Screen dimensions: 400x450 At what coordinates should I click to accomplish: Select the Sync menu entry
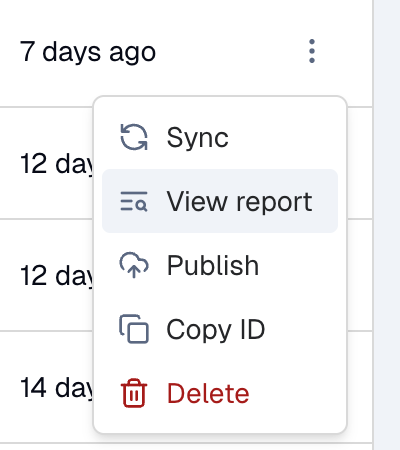[x=220, y=137]
